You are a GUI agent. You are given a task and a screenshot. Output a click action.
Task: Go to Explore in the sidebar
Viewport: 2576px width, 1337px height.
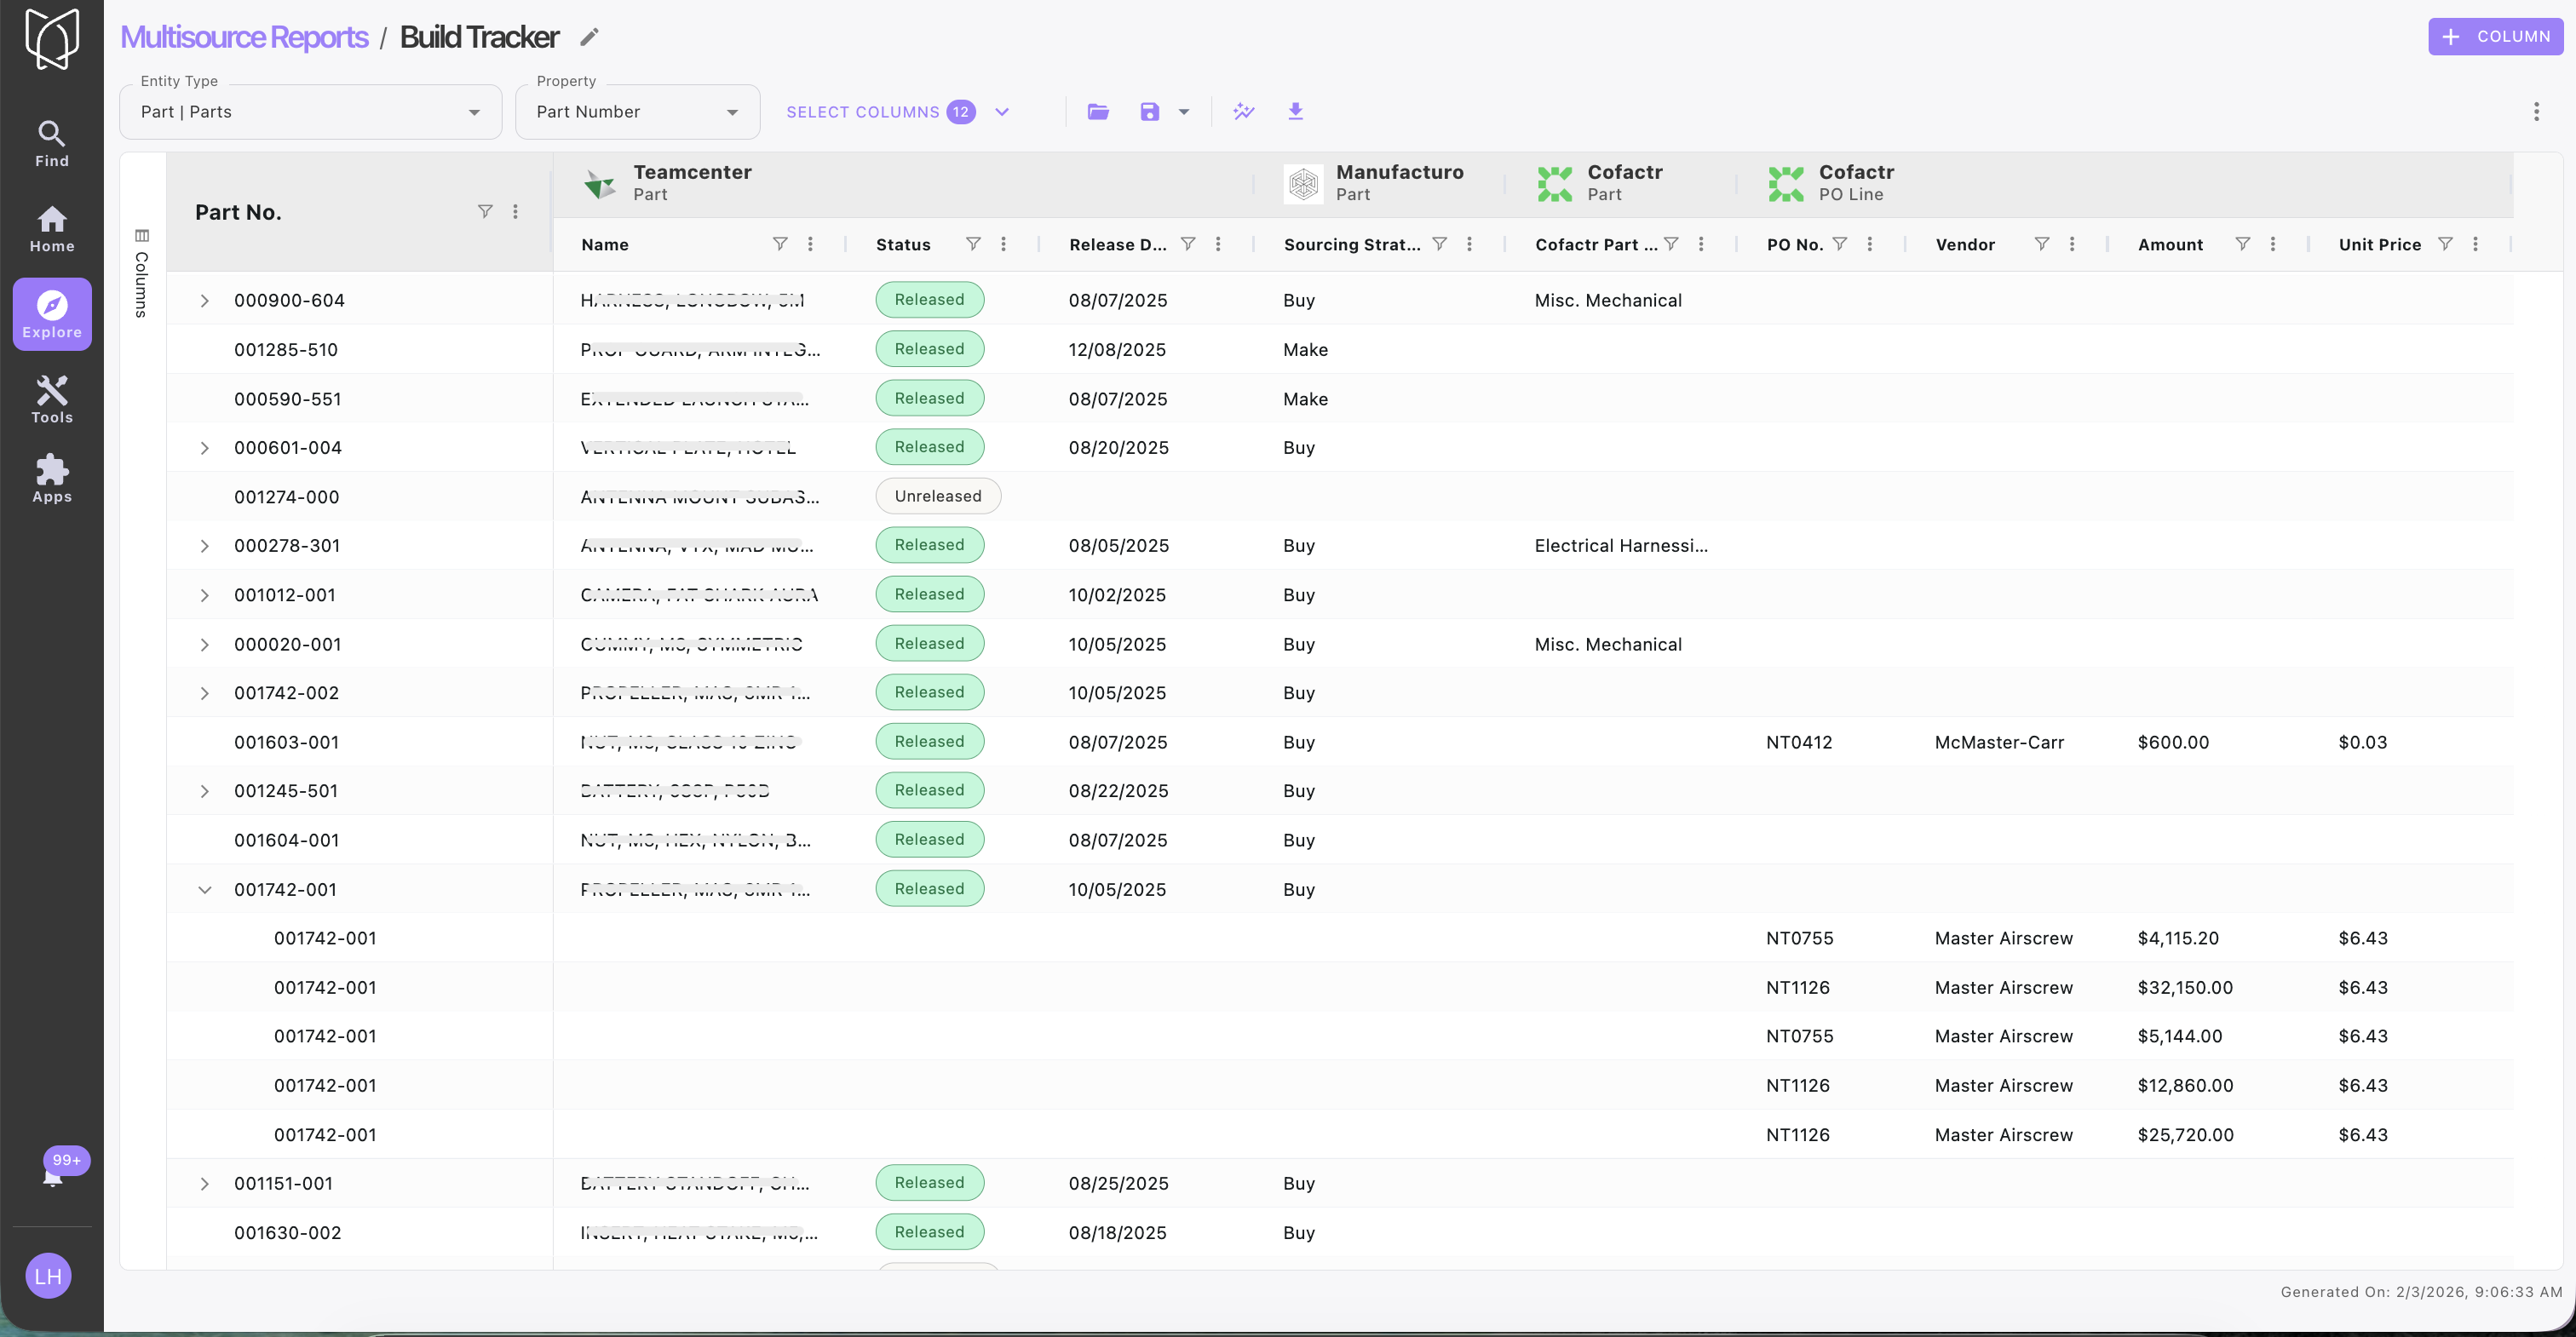pyautogui.click(x=52, y=314)
